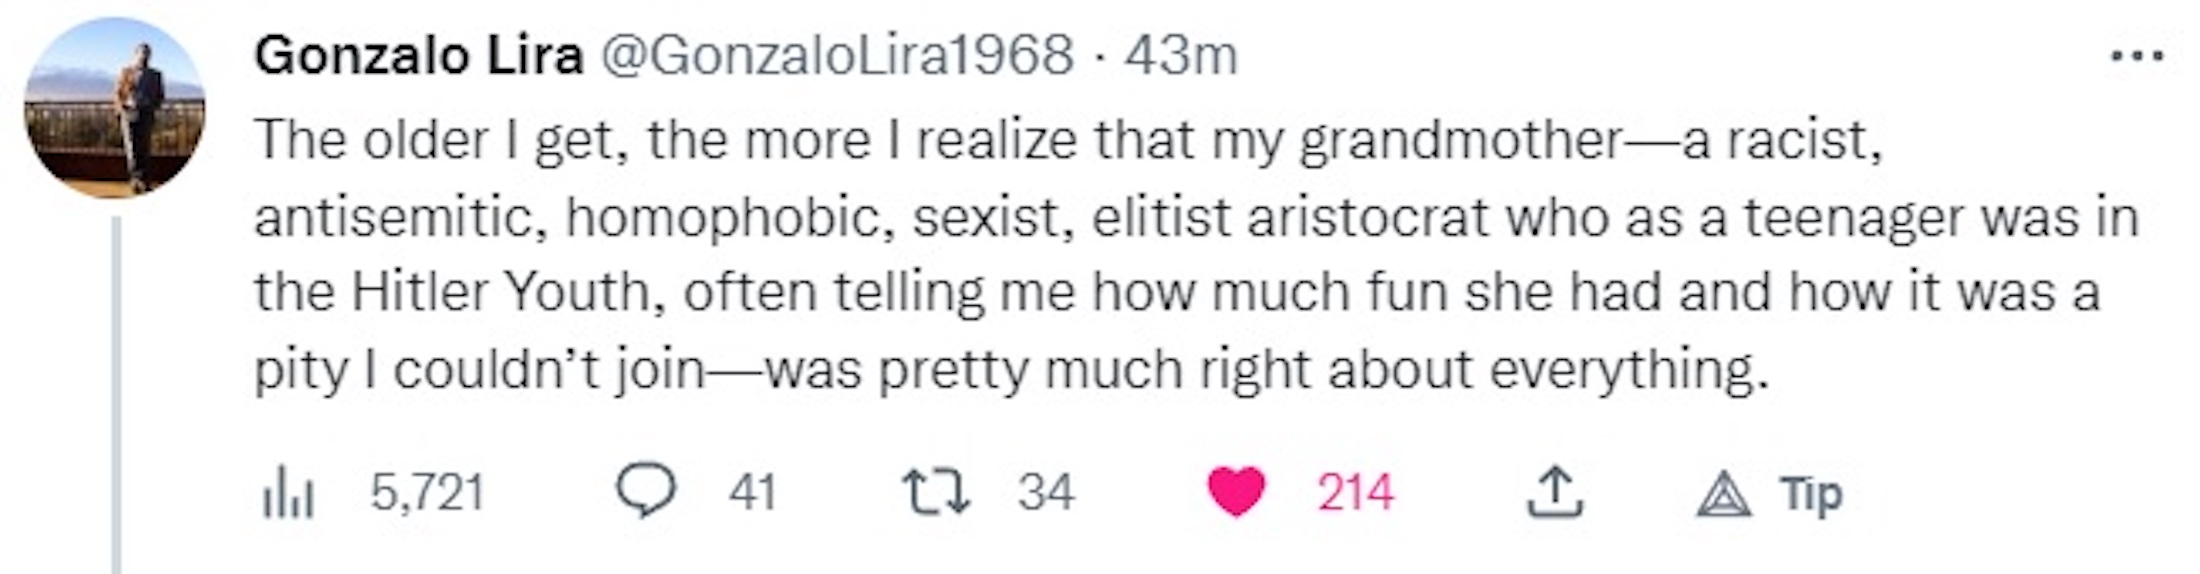The height and width of the screenshot is (574, 2200).
Task: Click the 41 replies count
Action: coord(752,492)
